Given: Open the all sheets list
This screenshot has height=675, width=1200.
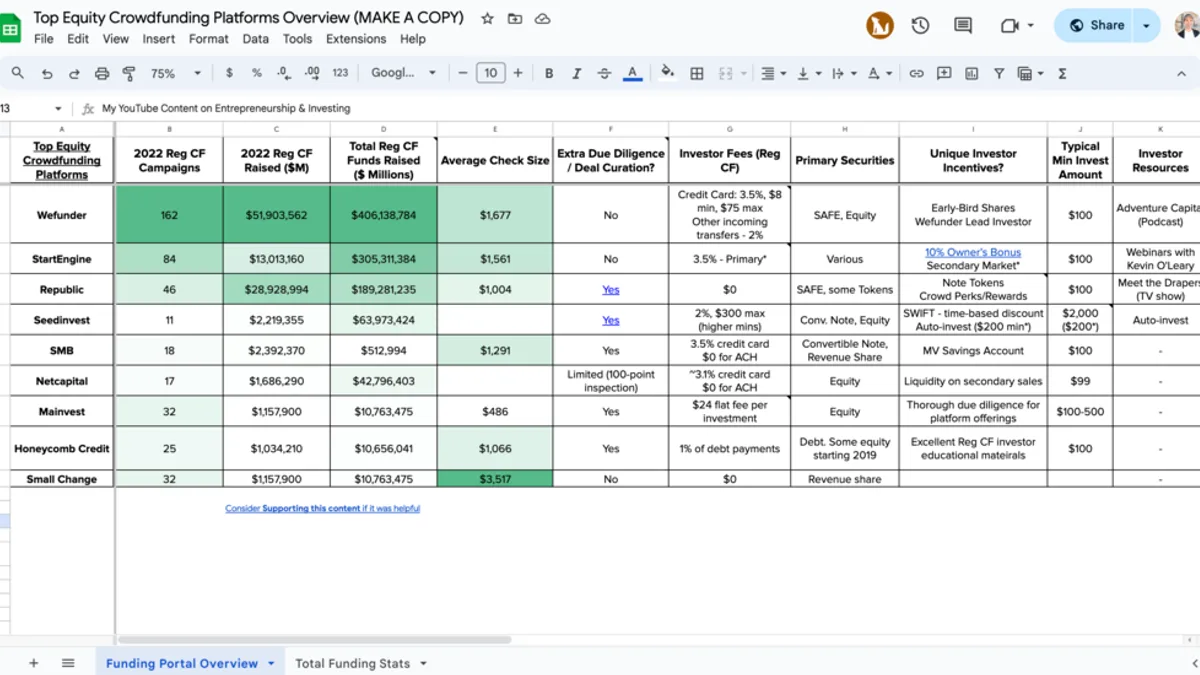Looking at the screenshot, I should point(68,663).
